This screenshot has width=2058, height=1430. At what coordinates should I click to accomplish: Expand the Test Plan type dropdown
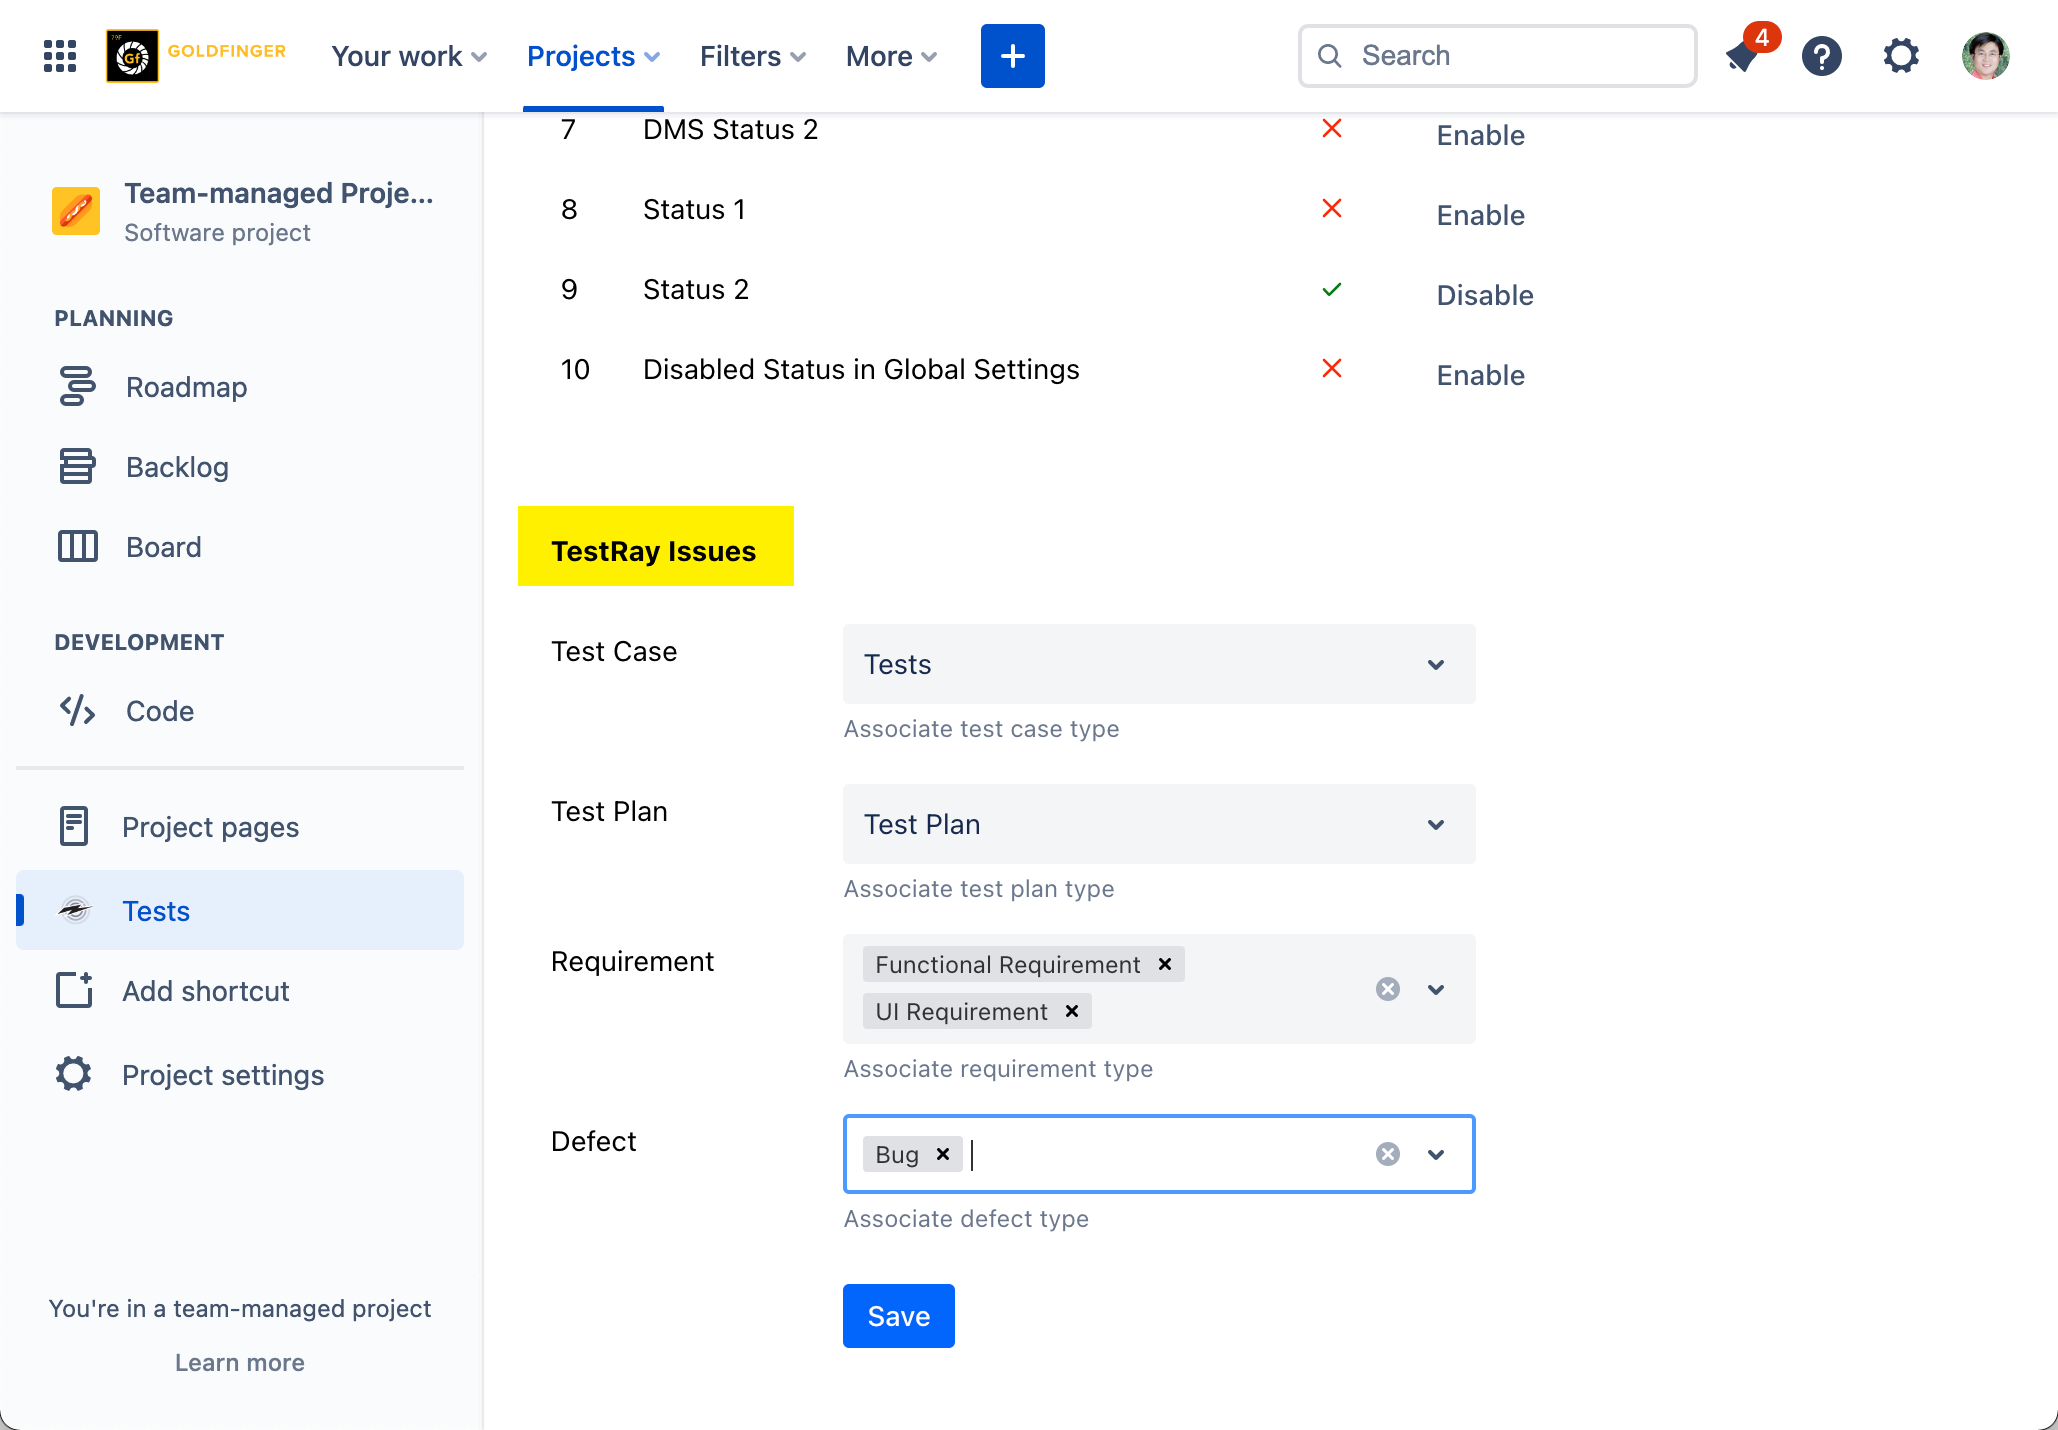coord(1436,825)
